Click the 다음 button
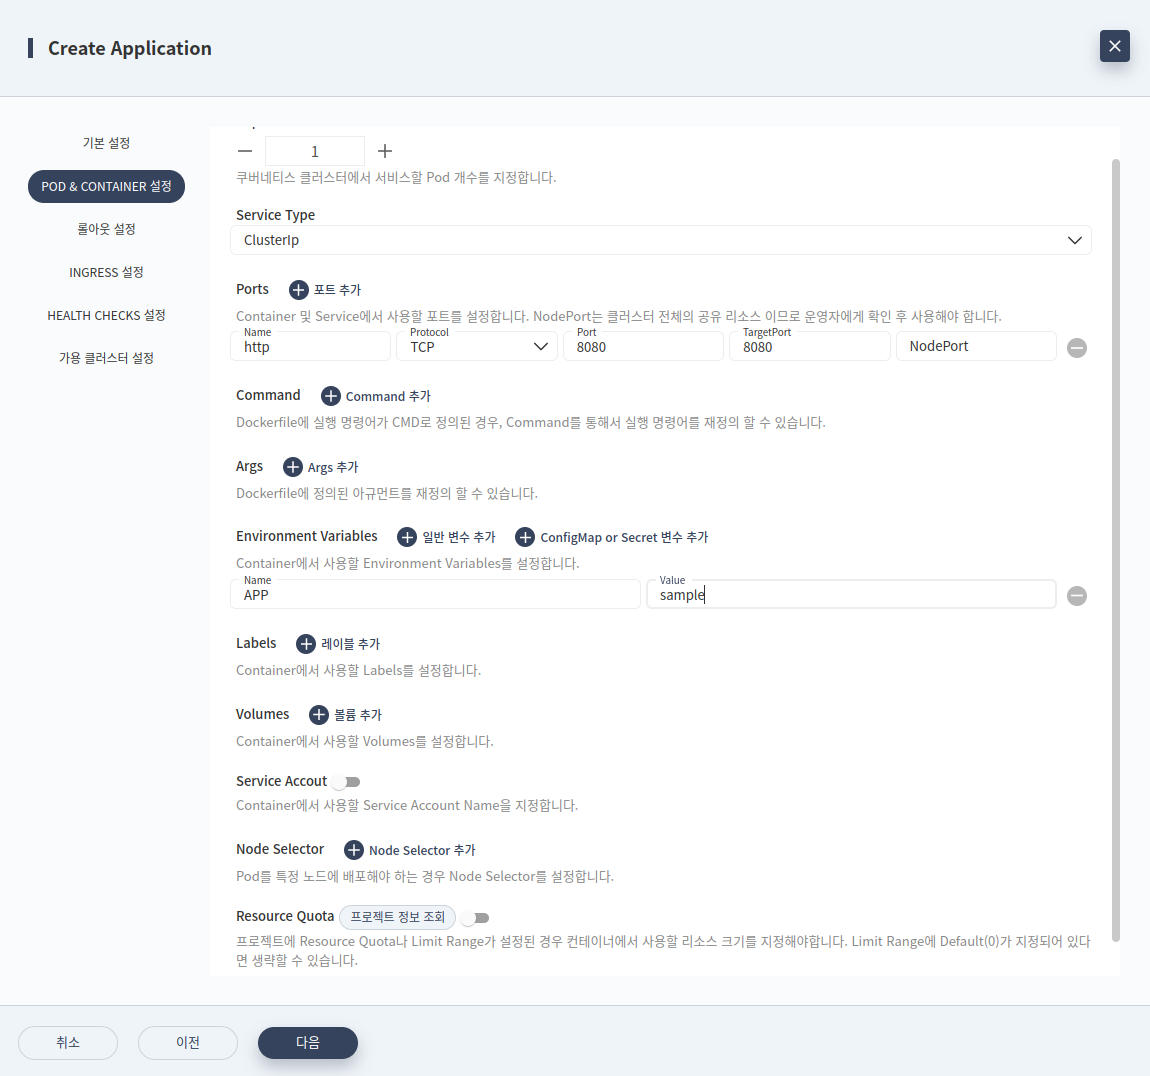1150x1076 pixels. (308, 1042)
